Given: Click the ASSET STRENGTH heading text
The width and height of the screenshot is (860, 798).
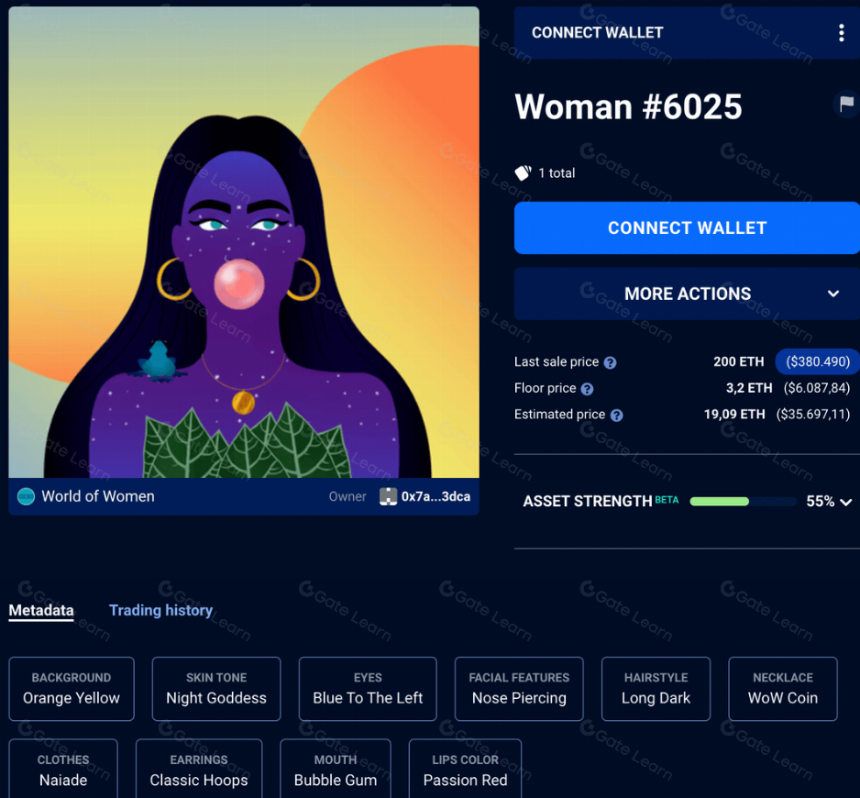Looking at the screenshot, I should click(587, 501).
